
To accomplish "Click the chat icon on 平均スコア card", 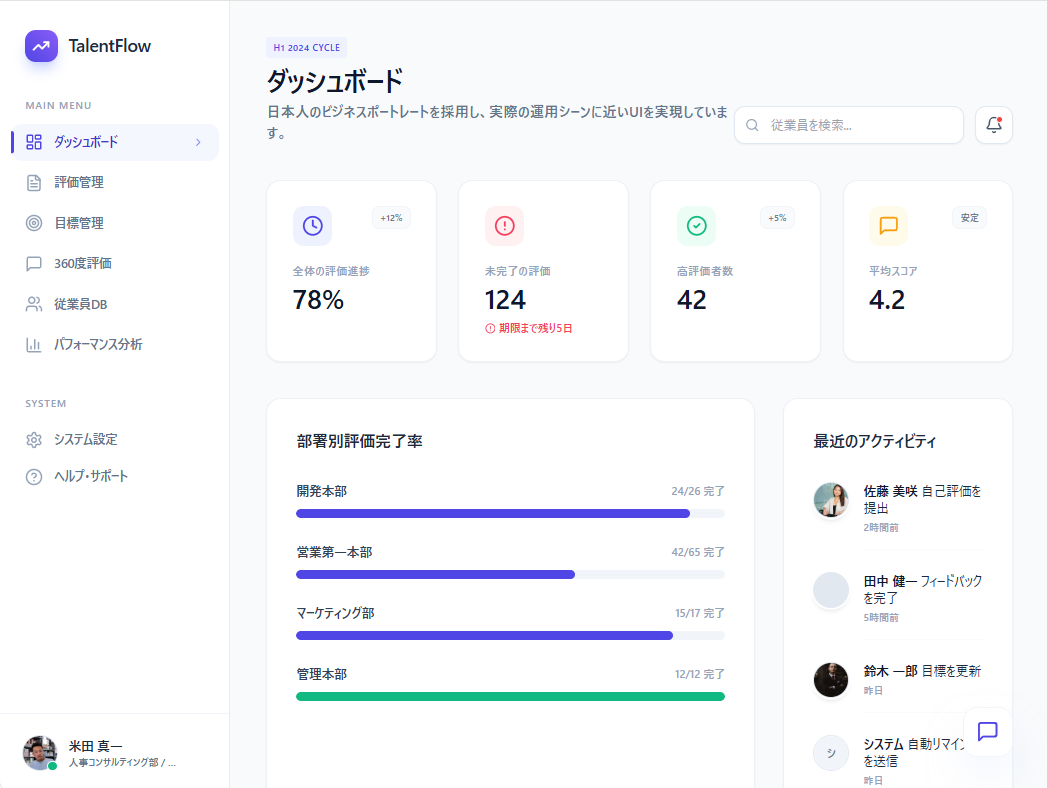I will click(889, 226).
